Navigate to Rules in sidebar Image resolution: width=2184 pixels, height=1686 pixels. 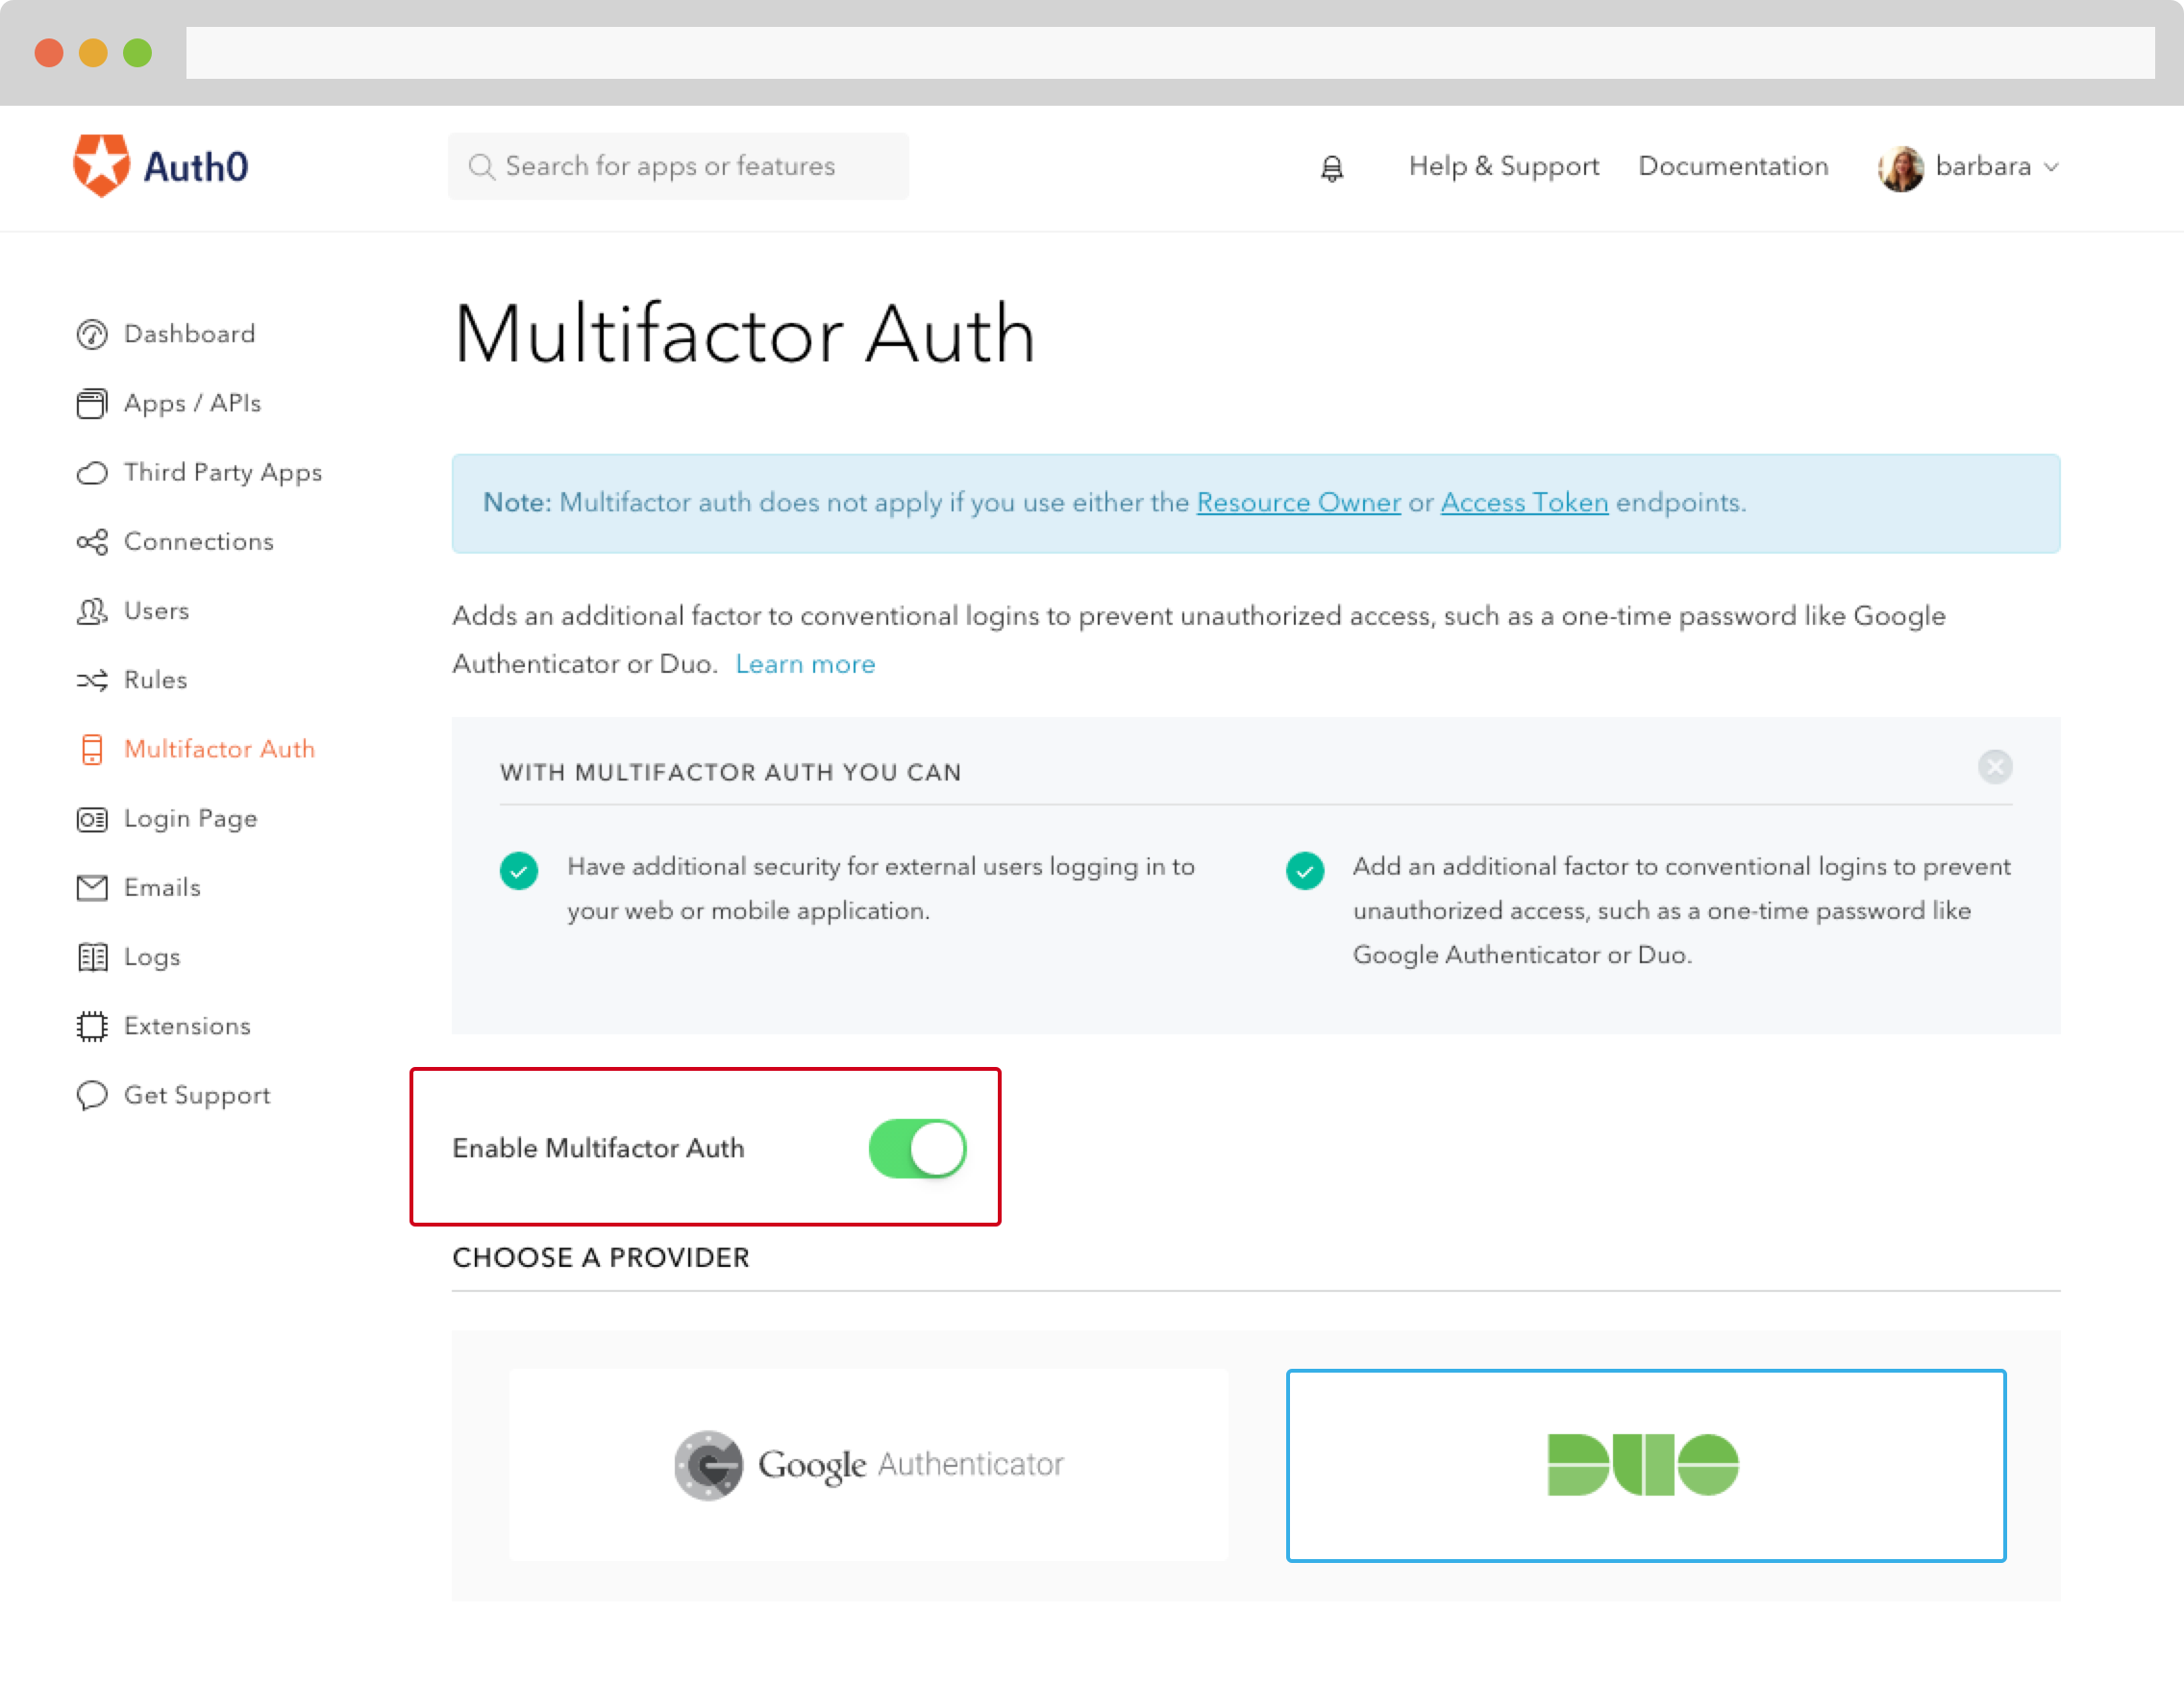[x=154, y=679]
